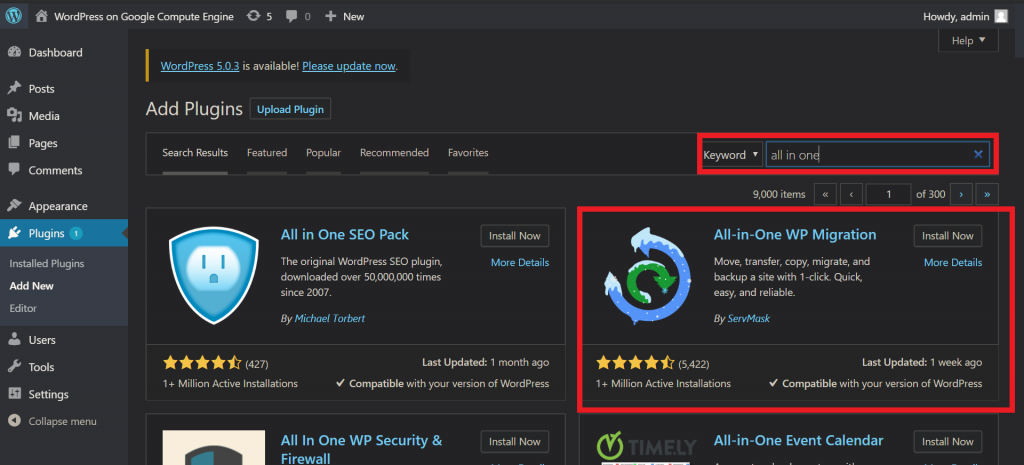Viewport: 1024px width, 465px height.
Task: Jump to last results page
Action: tap(987, 194)
